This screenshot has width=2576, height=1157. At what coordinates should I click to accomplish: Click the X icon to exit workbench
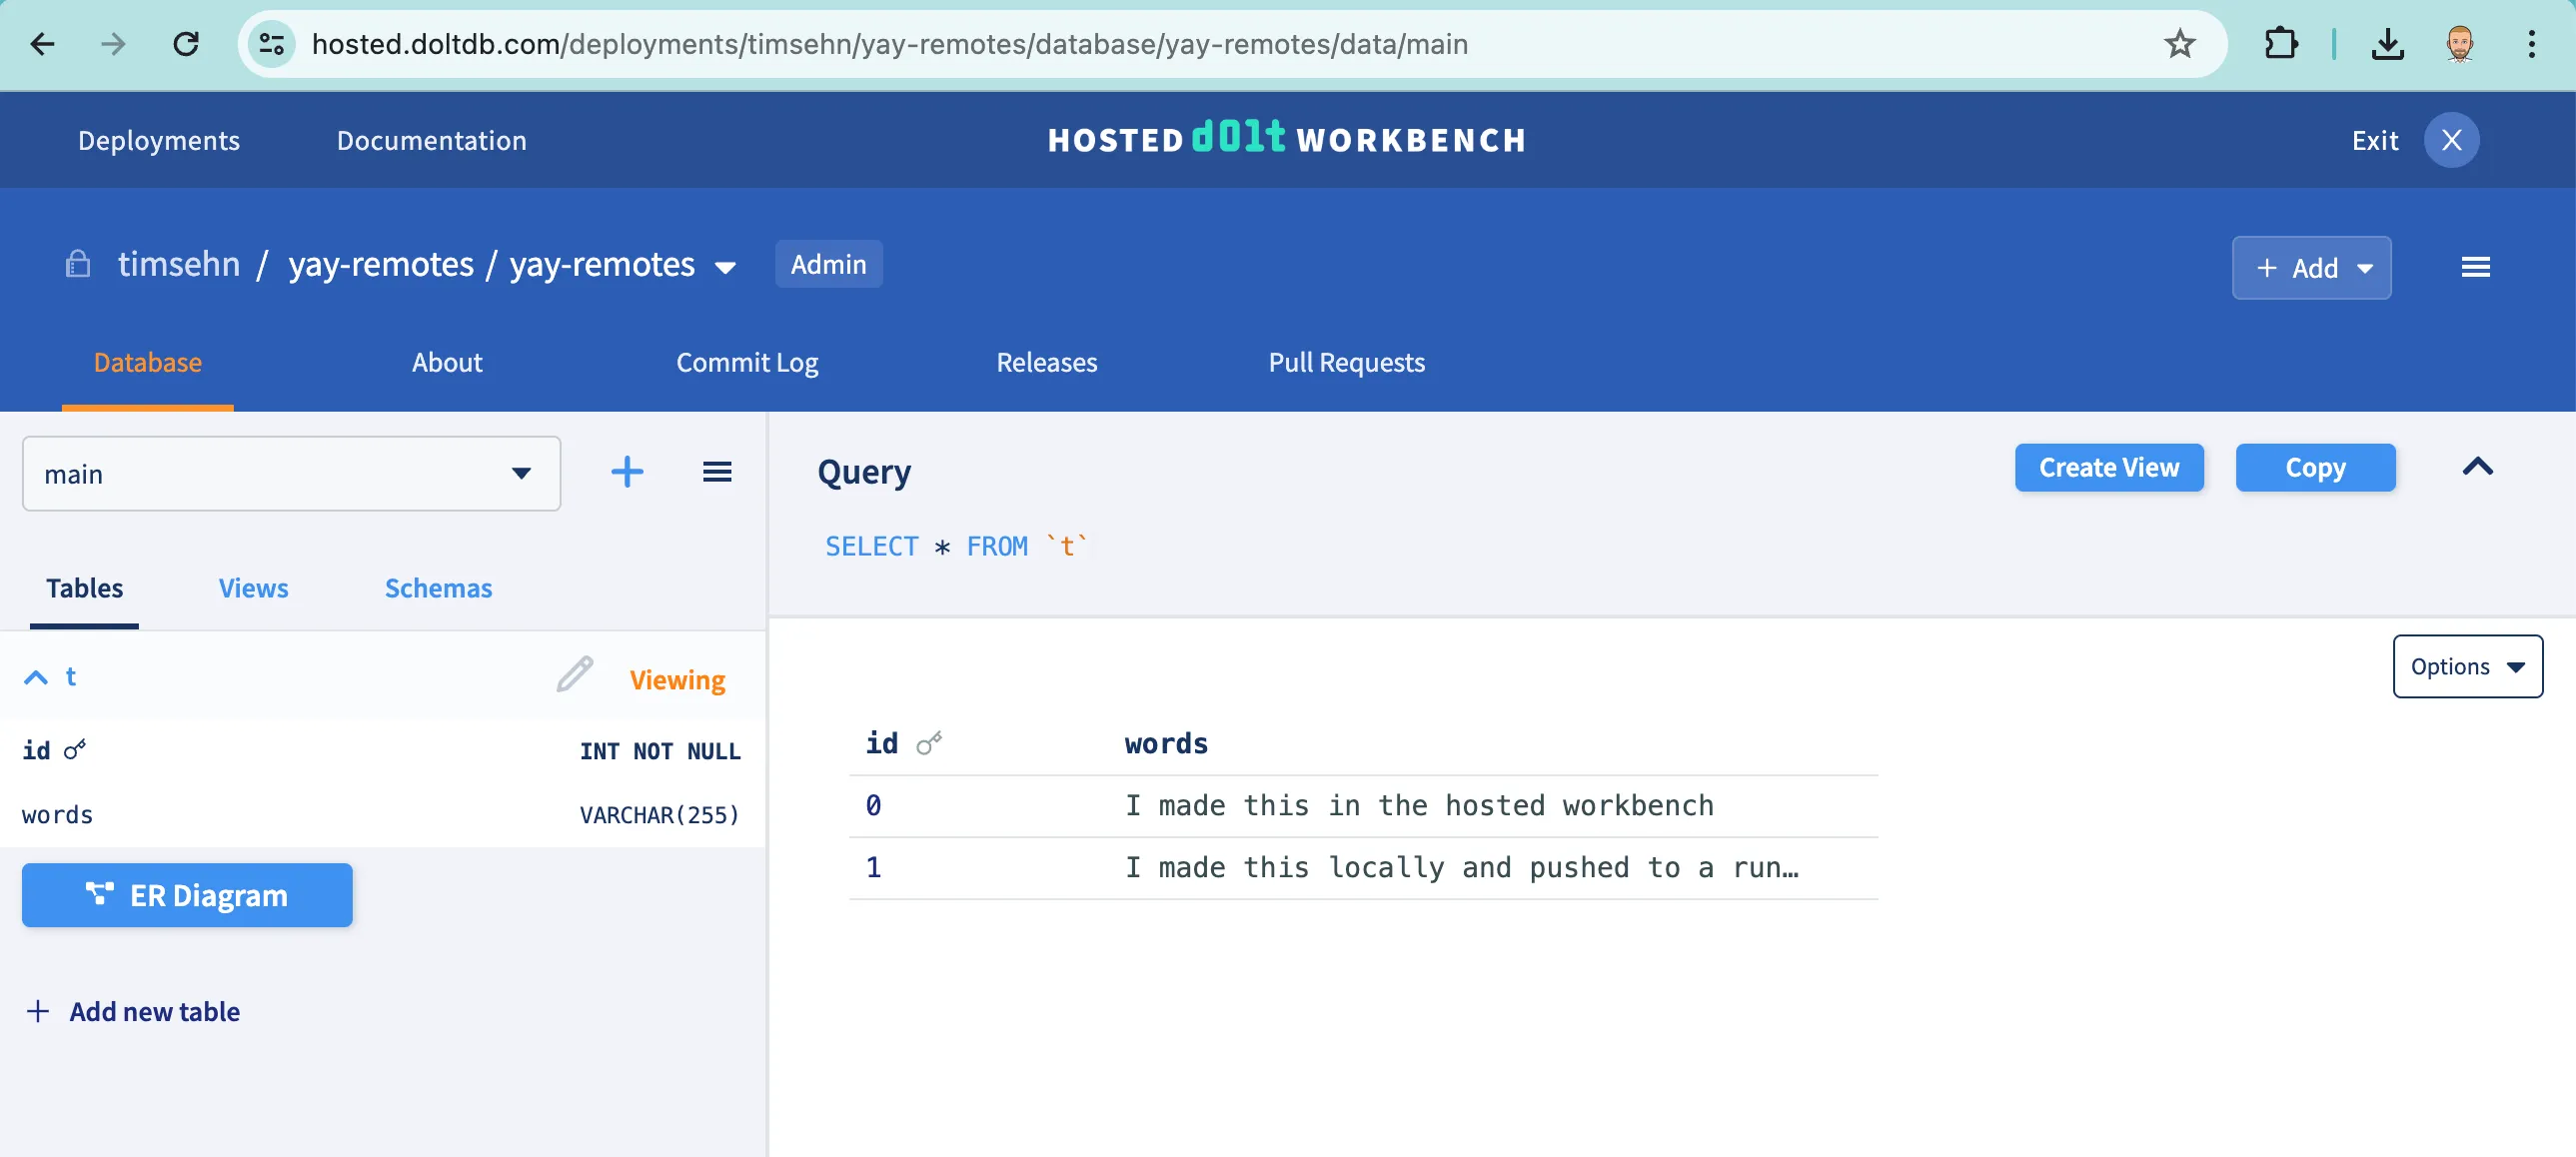[2450, 140]
